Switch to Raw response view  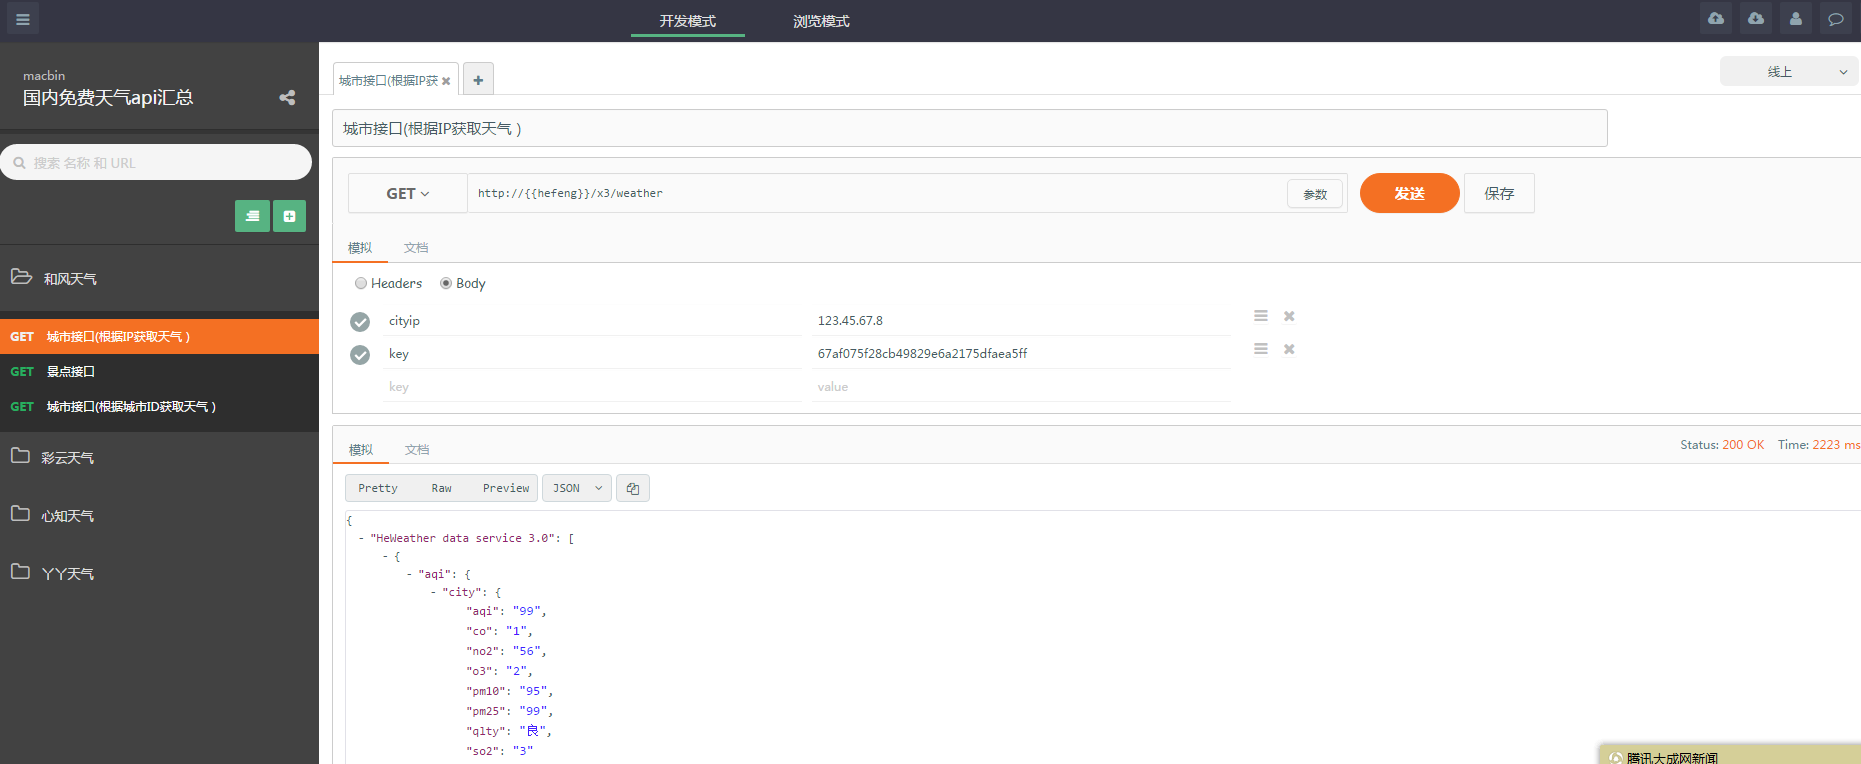tap(441, 488)
